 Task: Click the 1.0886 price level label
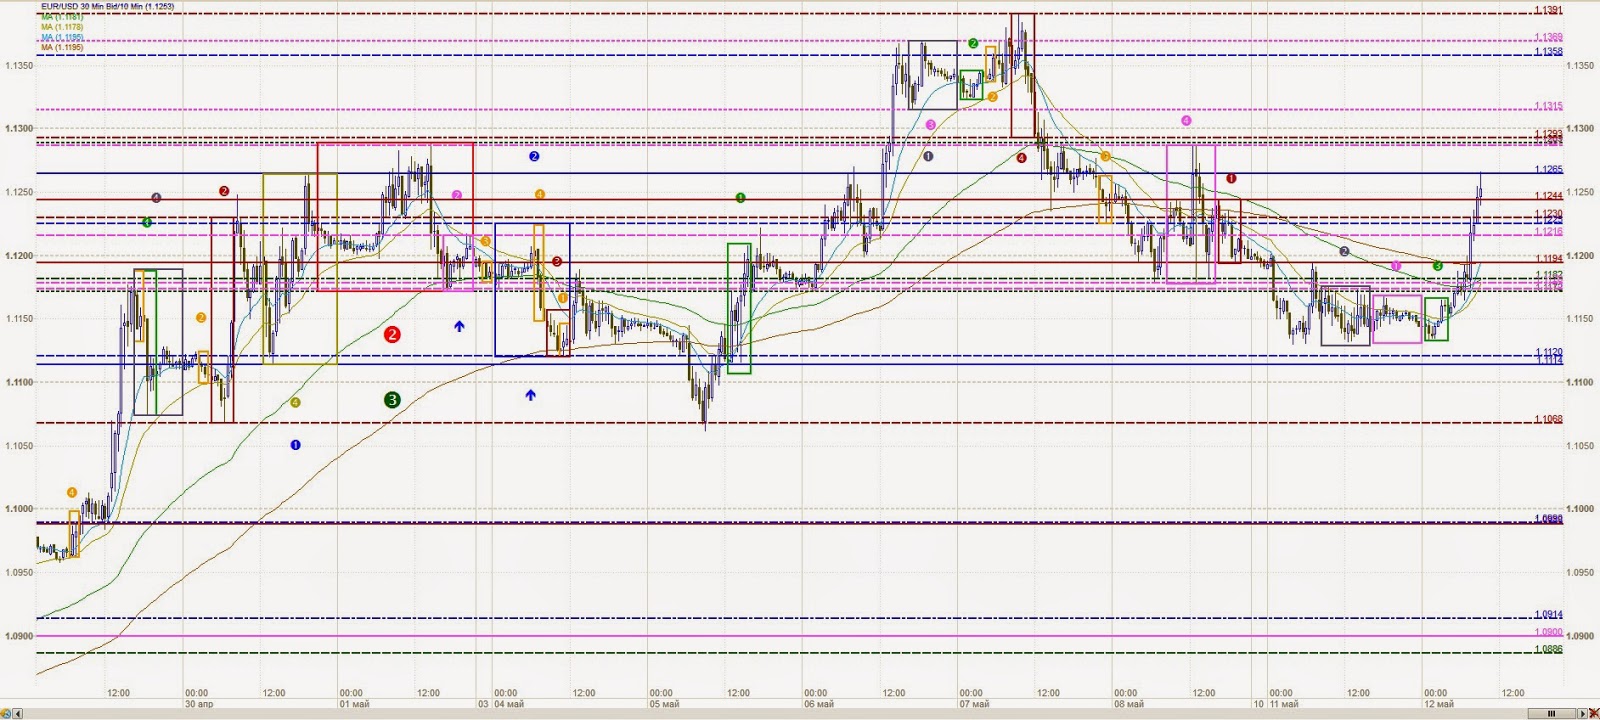pyautogui.click(x=1548, y=650)
